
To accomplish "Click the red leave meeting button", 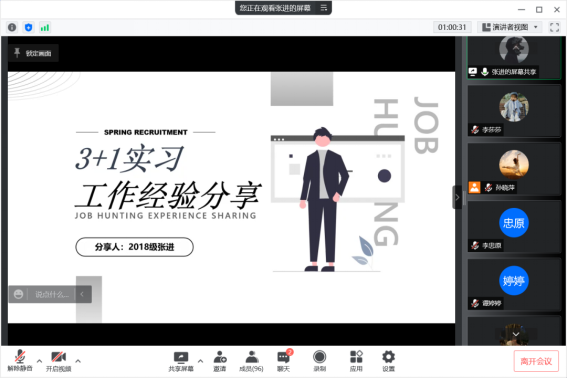I will (x=536, y=361).
